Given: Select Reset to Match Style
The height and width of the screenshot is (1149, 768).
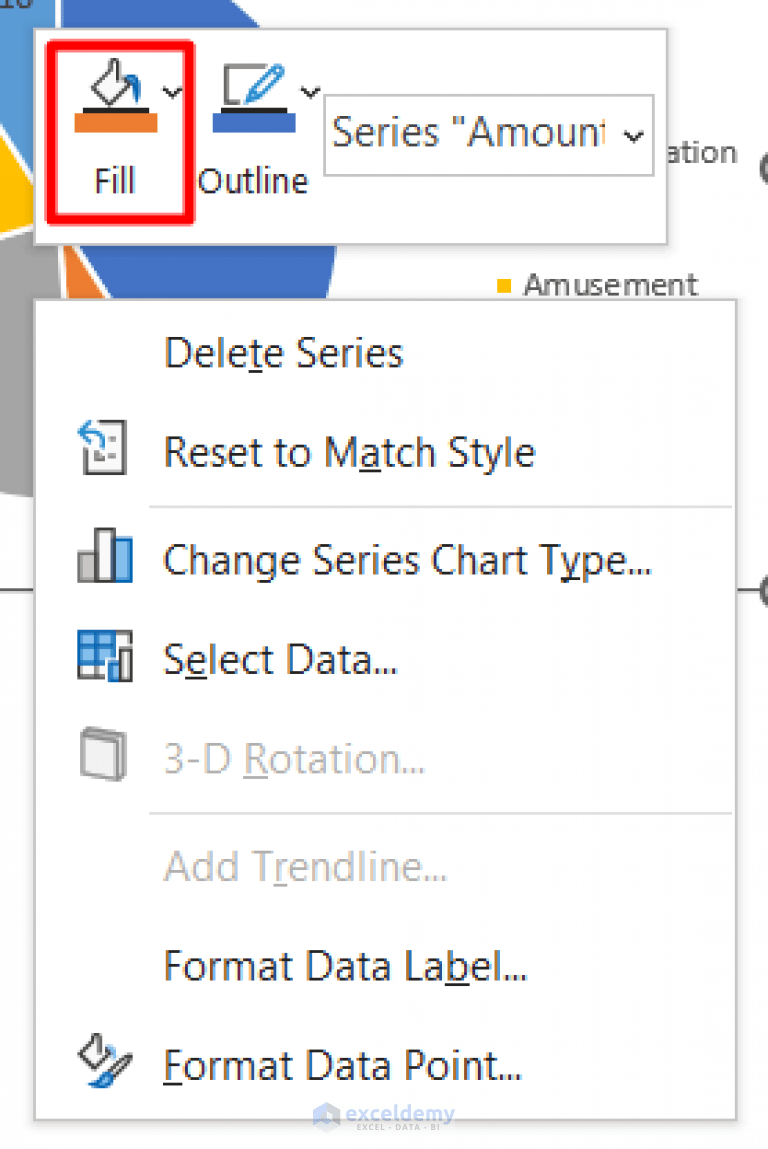Looking at the screenshot, I should click(349, 451).
